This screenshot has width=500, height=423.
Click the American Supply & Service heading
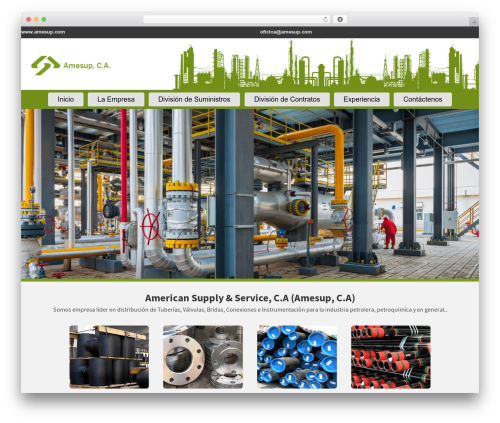(x=250, y=298)
